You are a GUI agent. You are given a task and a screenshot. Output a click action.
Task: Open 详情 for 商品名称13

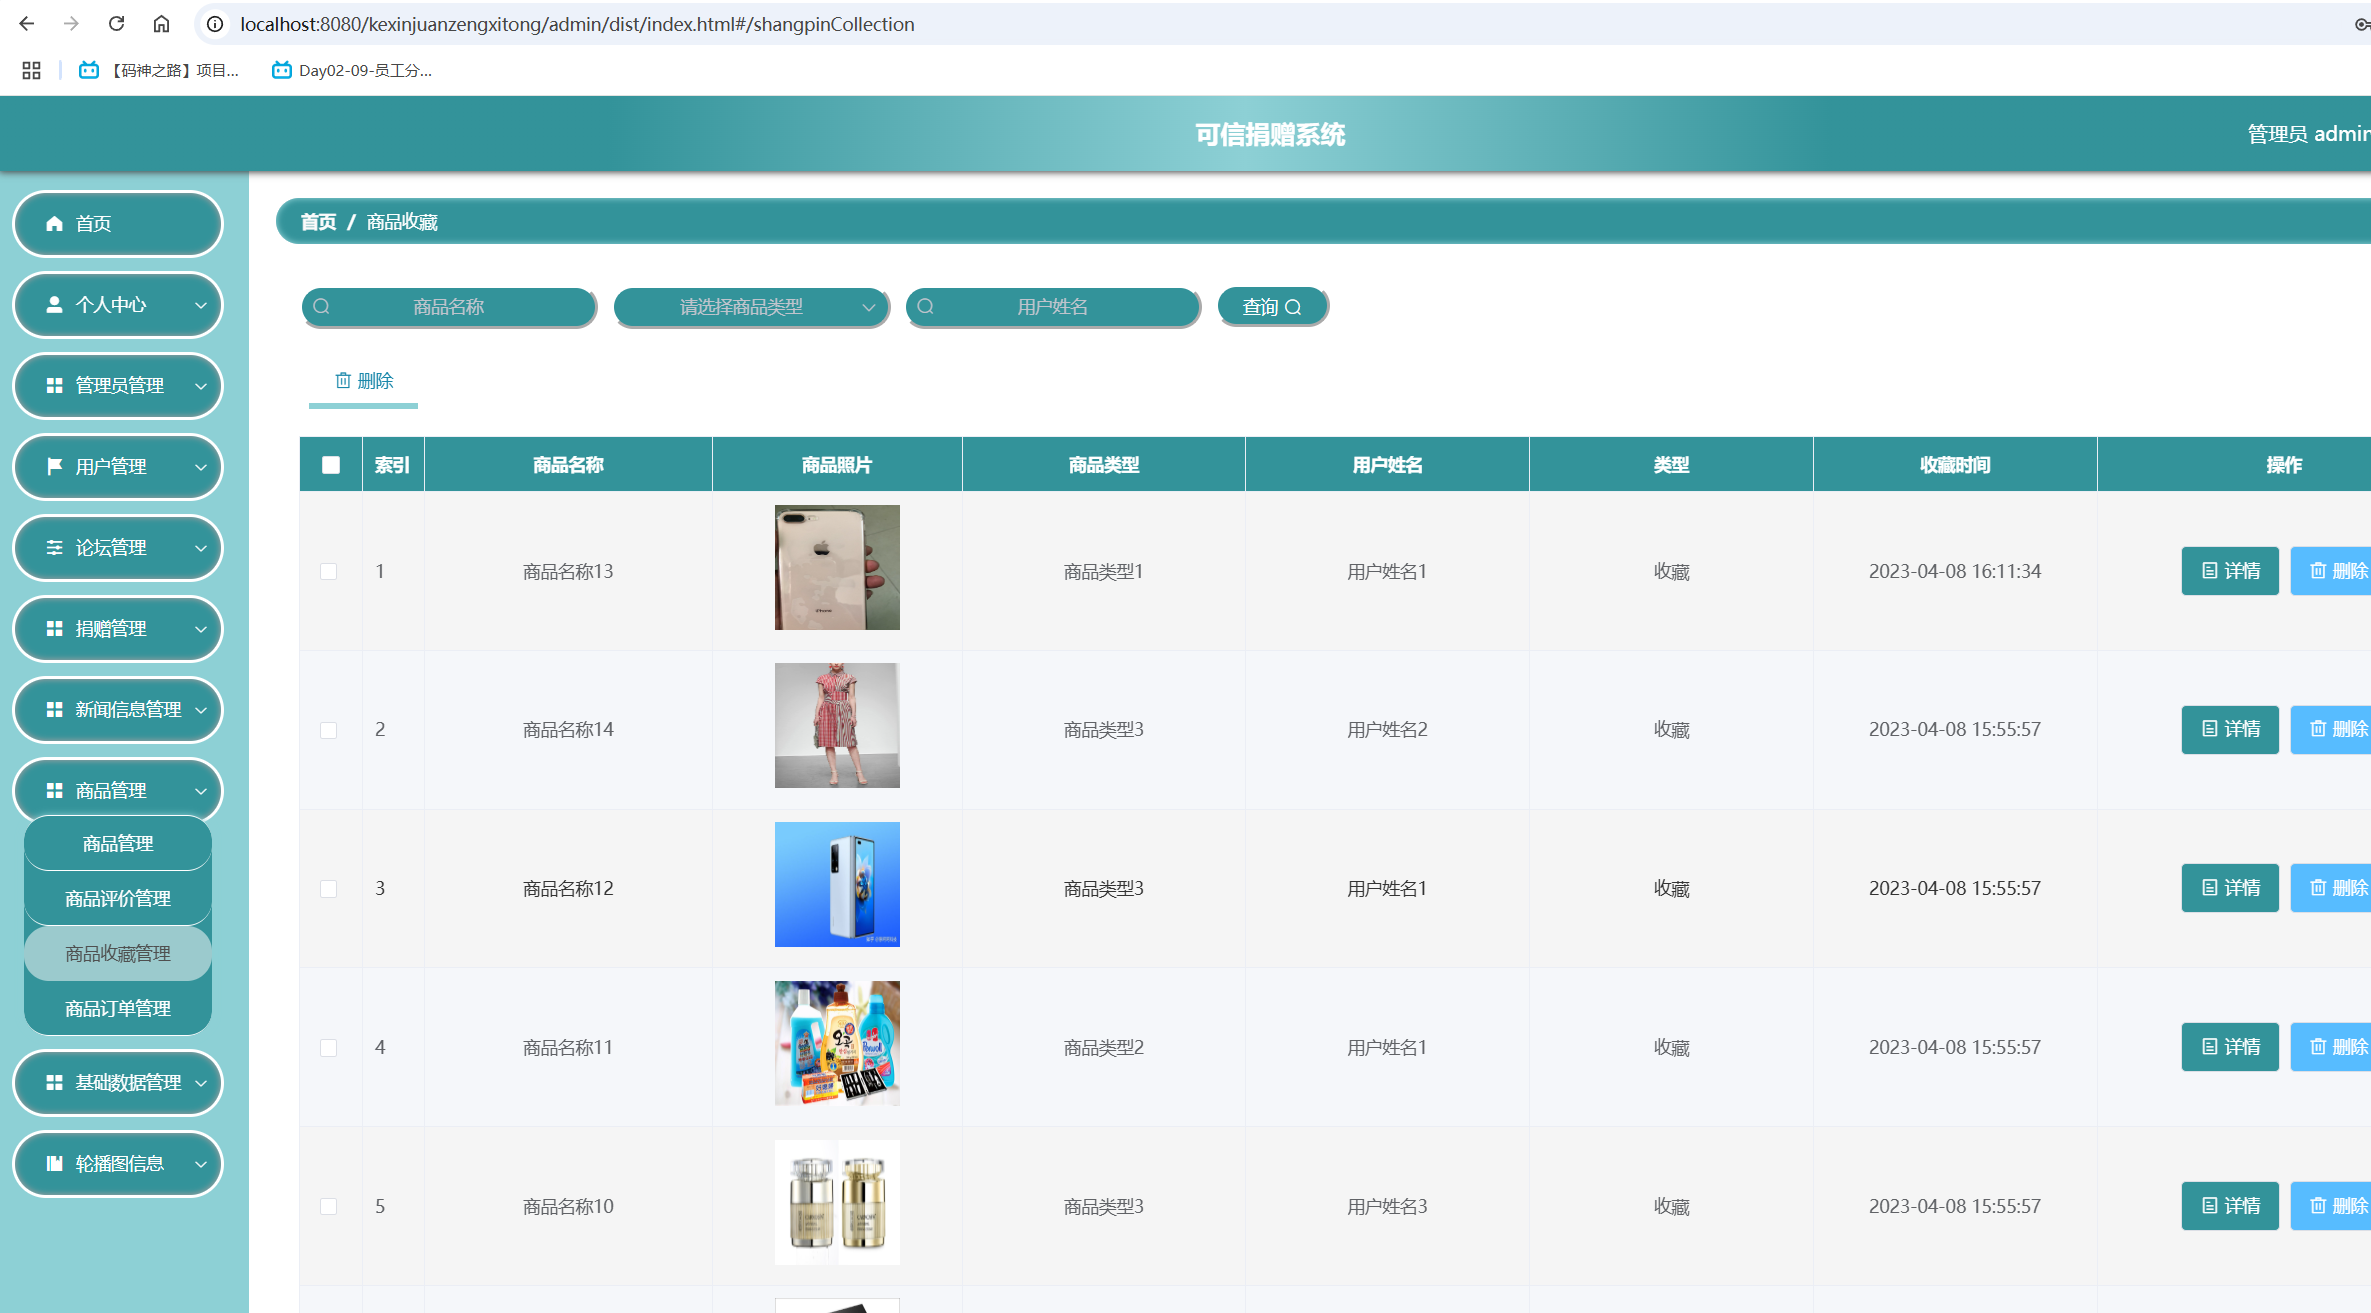point(2230,571)
